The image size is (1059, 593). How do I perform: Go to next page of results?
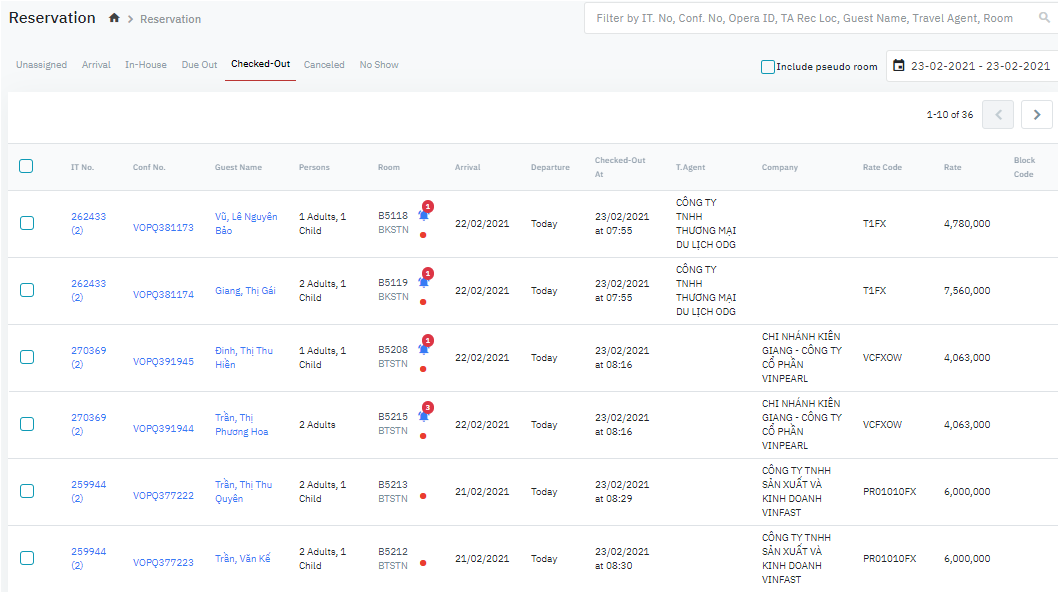[x=1037, y=114]
